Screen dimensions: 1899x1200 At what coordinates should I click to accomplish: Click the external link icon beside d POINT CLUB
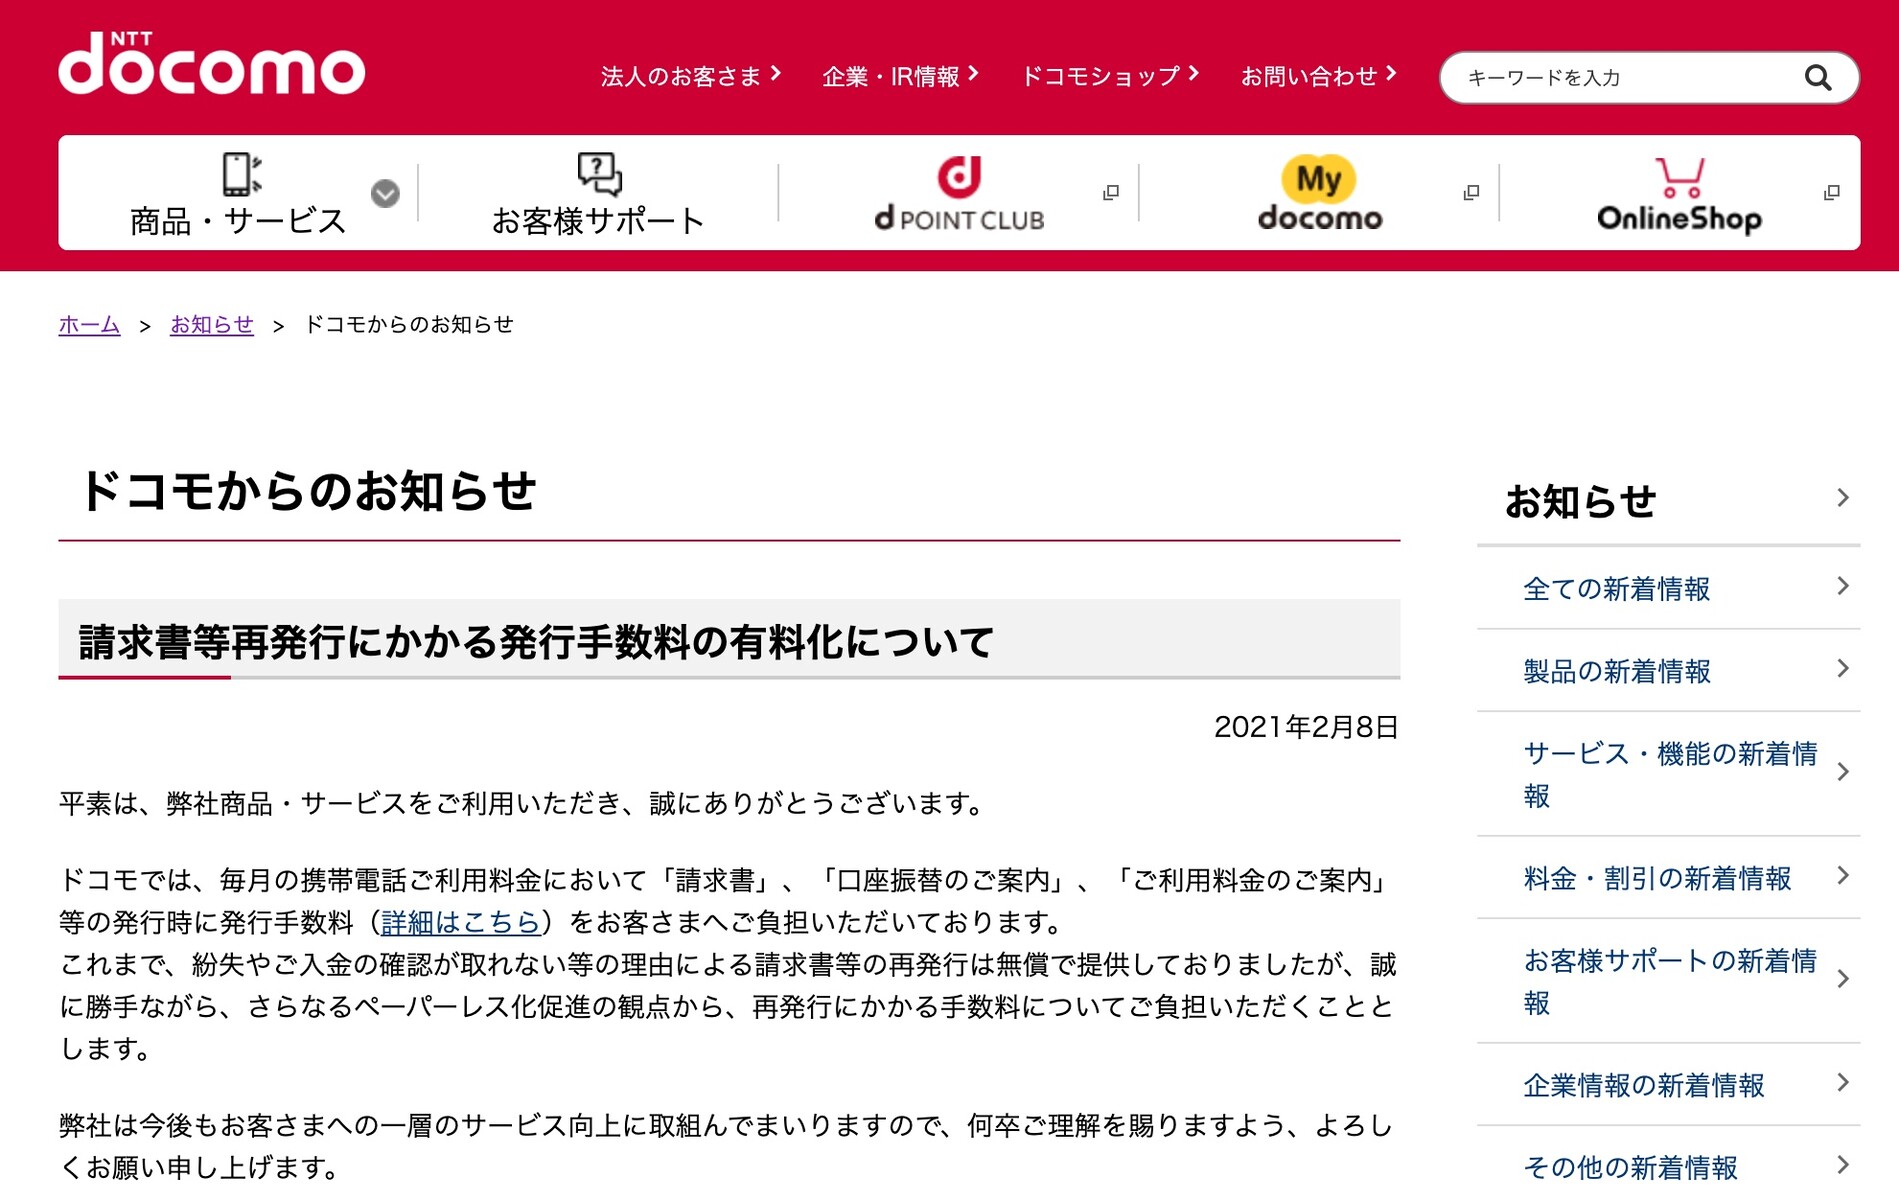click(x=1110, y=191)
